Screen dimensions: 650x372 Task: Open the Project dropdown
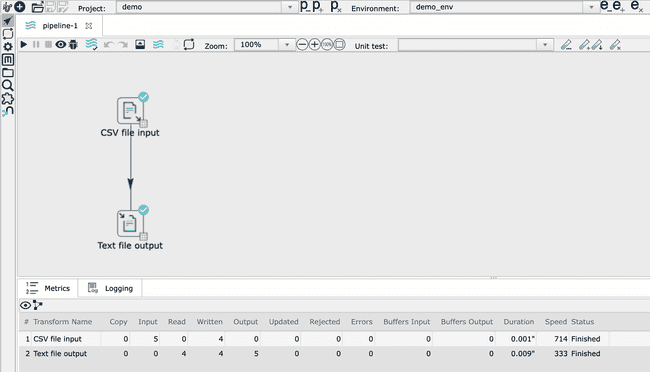289,7
